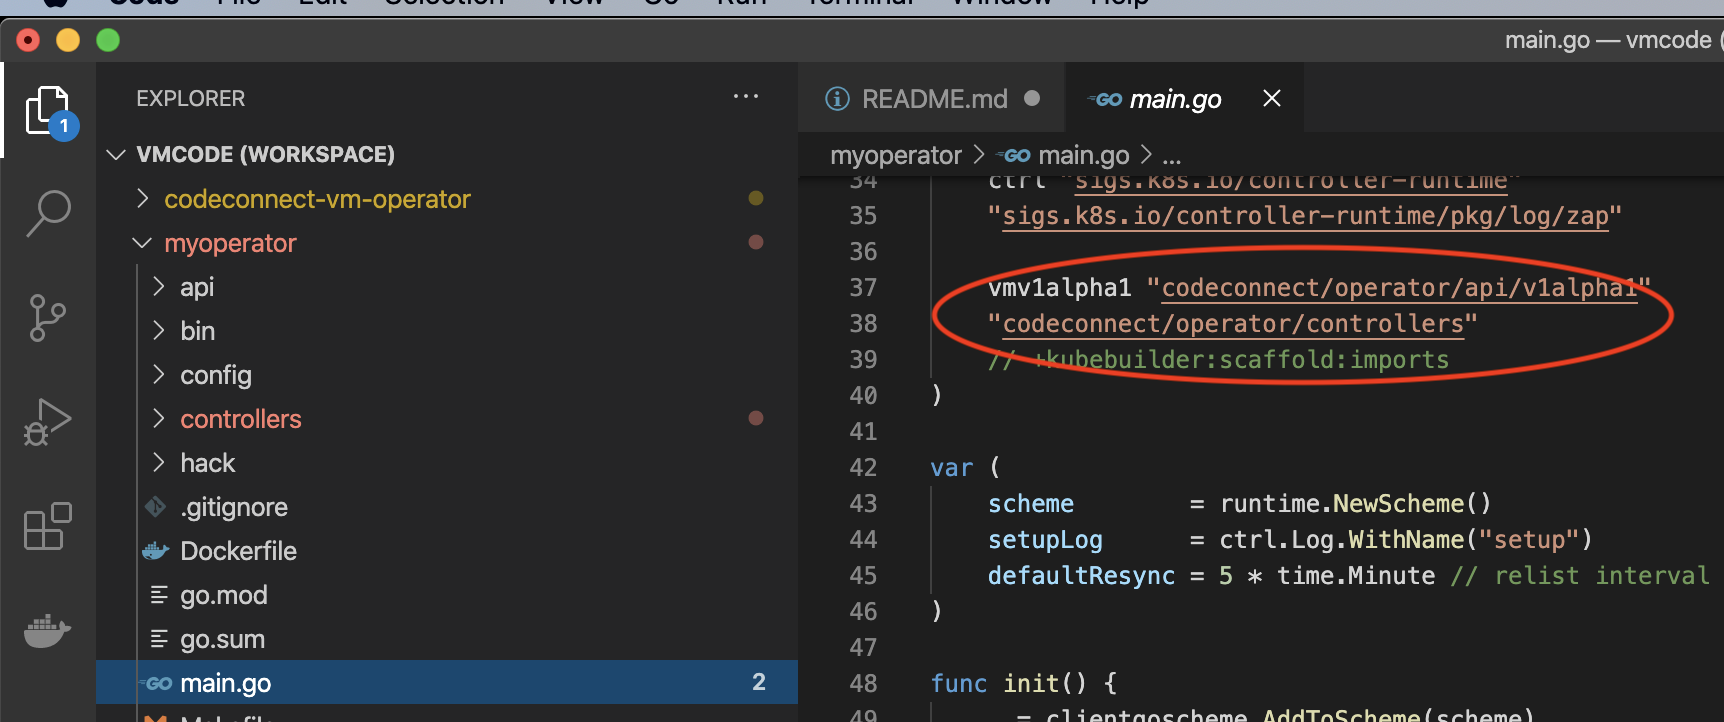
Task: Click the problems count 2 badge on main.go
Action: click(758, 683)
